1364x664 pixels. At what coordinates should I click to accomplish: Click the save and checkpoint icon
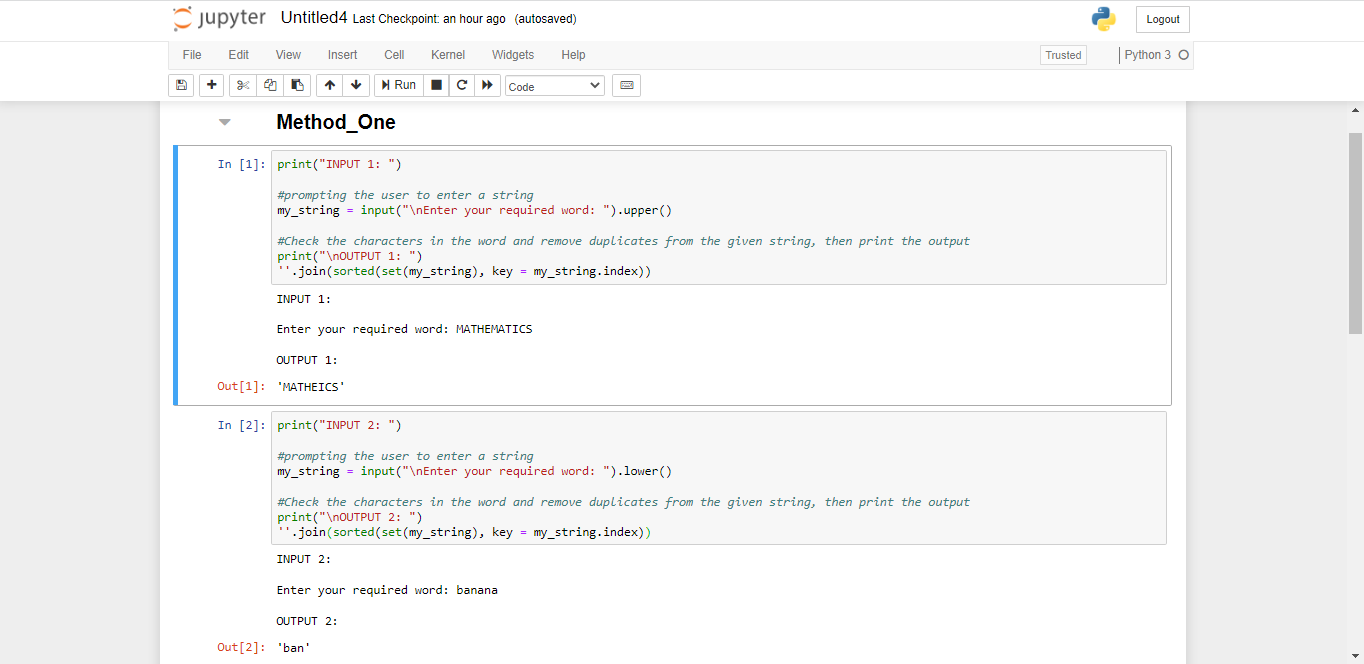point(181,86)
